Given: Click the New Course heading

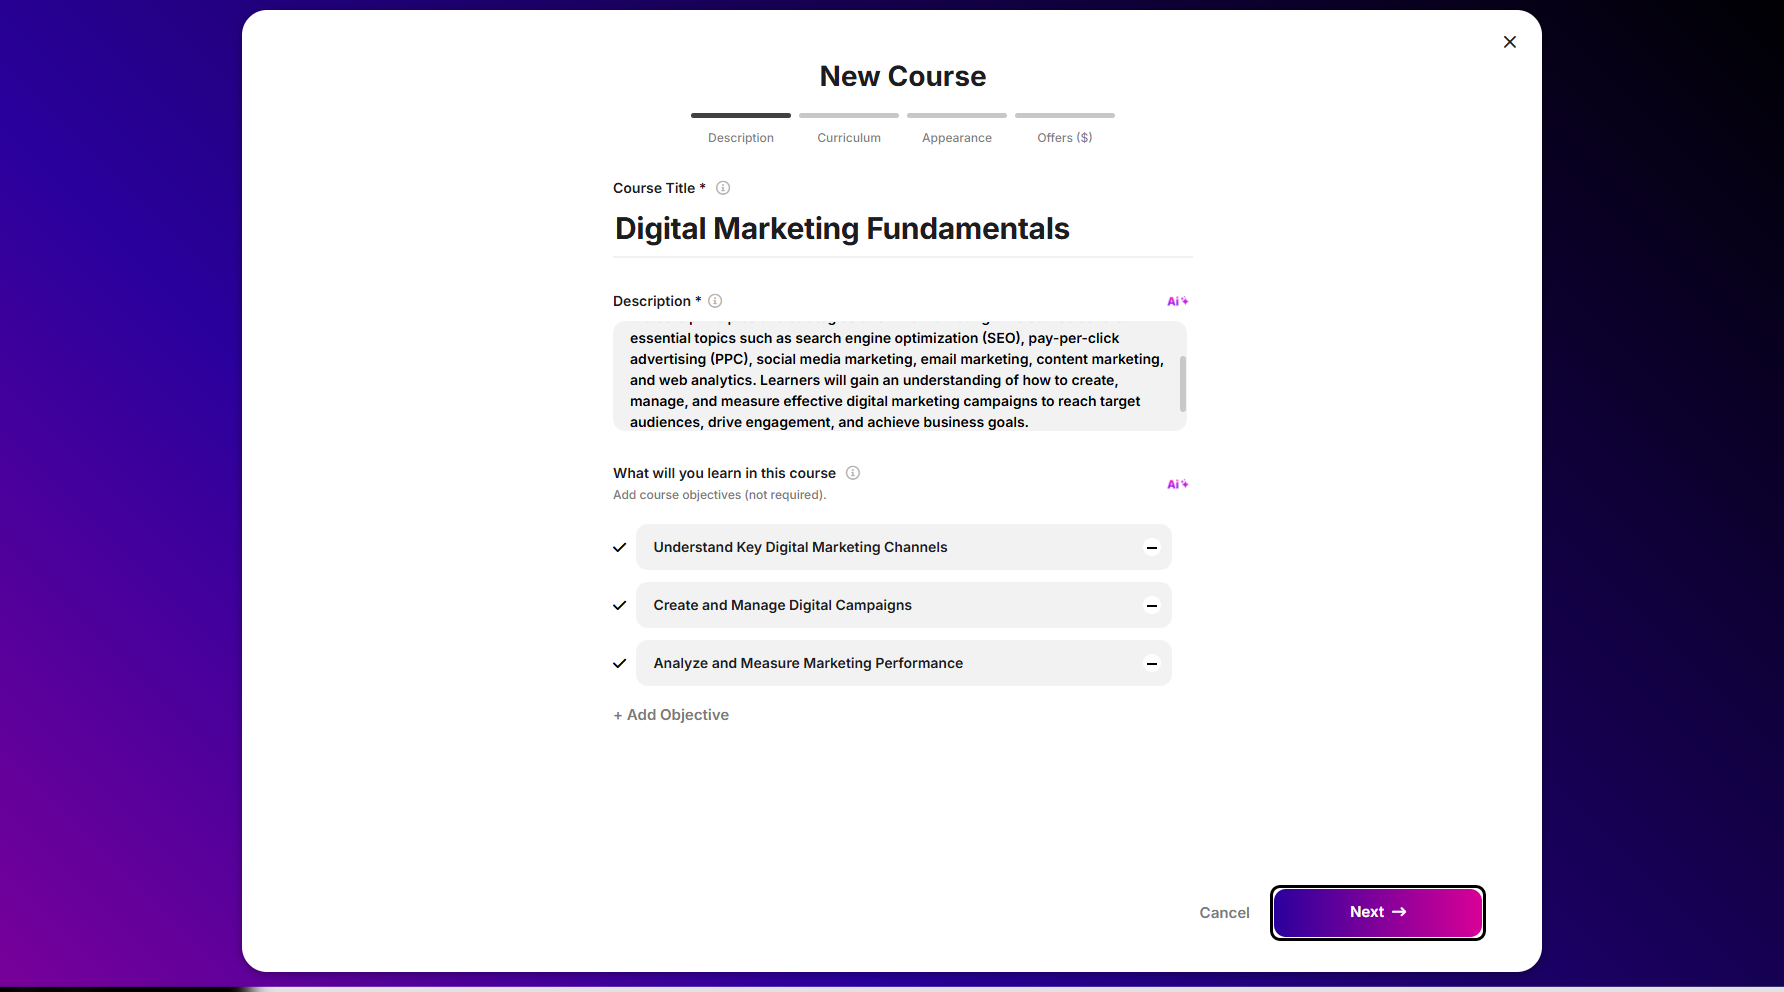Looking at the screenshot, I should click(x=903, y=77).
